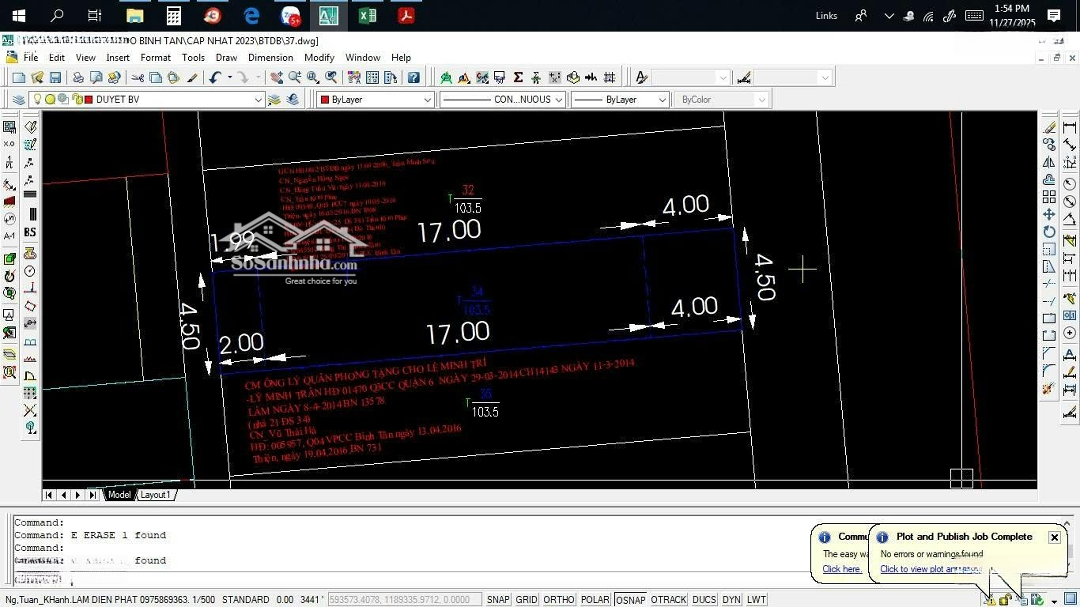Screen dimensions: 1080x607
Task: Close the Plot and Publish notification balloon
Action: tap(1054, 537)
